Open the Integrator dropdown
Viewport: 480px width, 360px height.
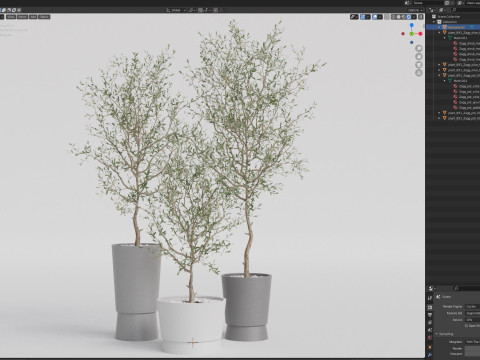tap(473, 342)
